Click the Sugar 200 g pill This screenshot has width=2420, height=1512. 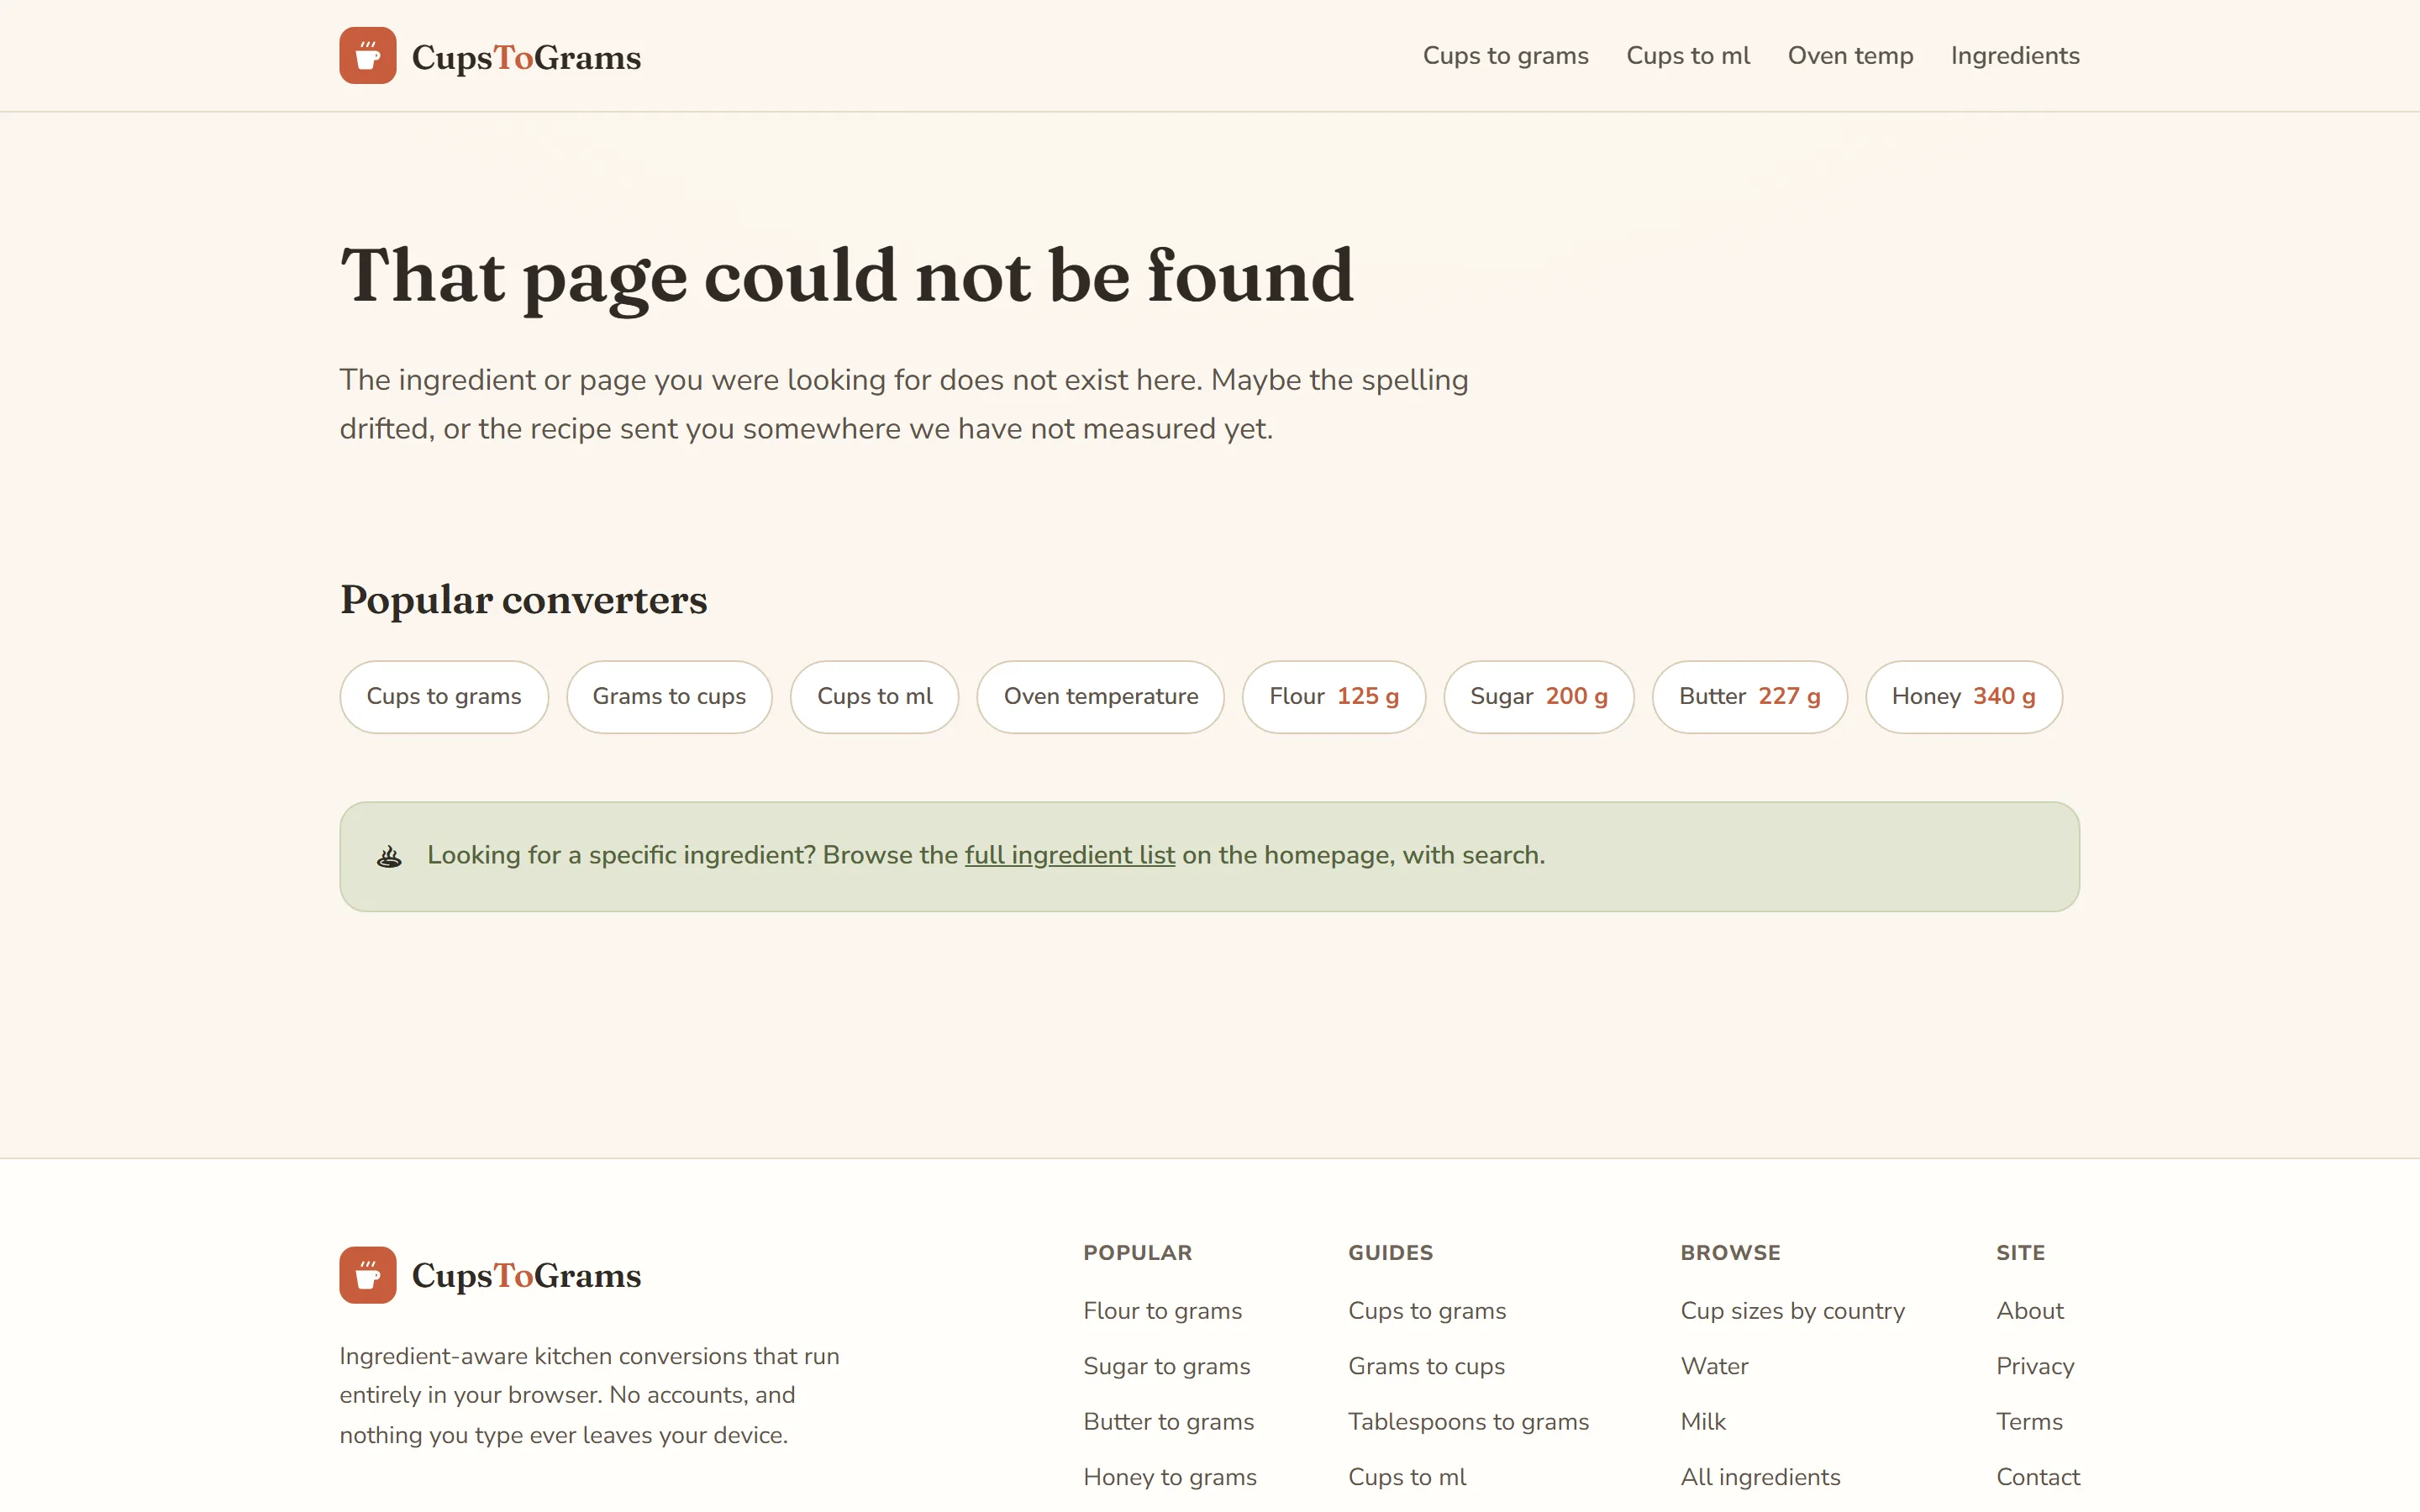point(1538,697)
